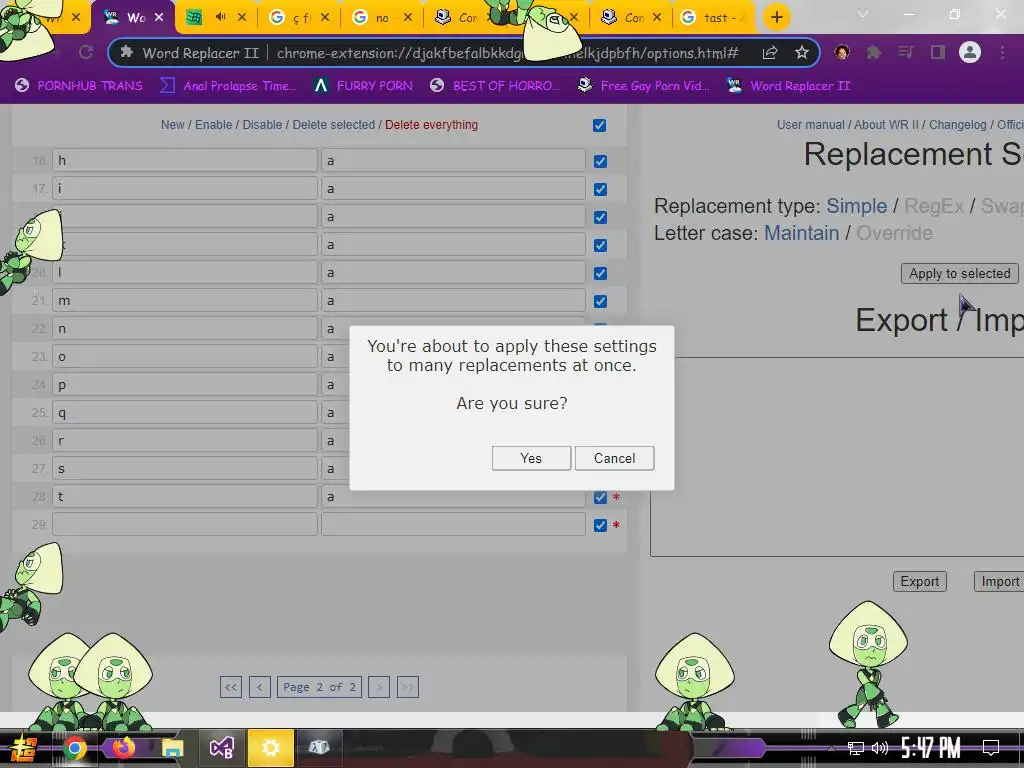
Task: Open Visual Studio from the taskbar
Action: coord(221,748)
